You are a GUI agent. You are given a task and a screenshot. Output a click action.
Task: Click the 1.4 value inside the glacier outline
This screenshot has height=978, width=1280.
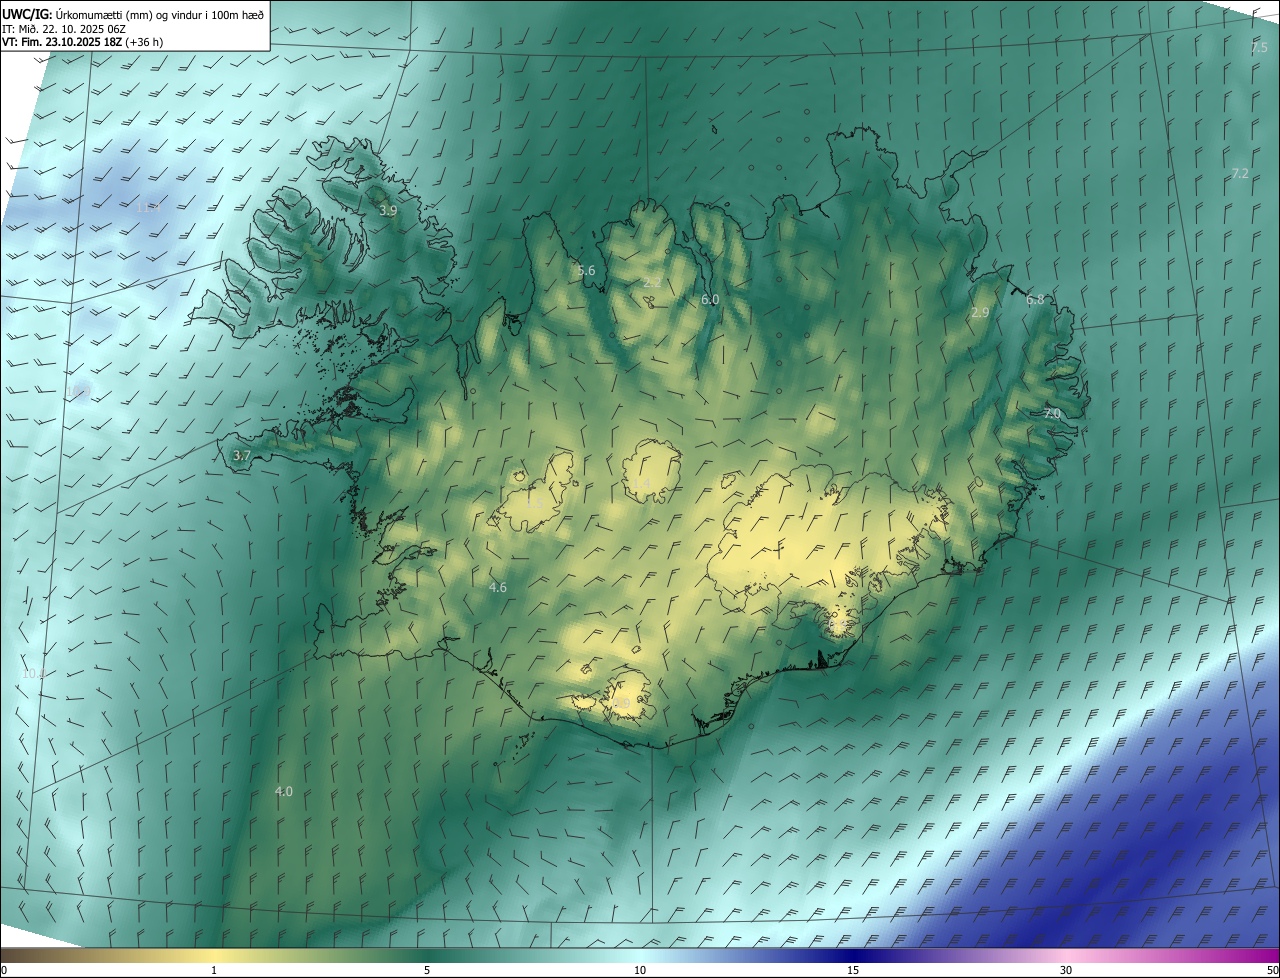click(x=642, y=483)
